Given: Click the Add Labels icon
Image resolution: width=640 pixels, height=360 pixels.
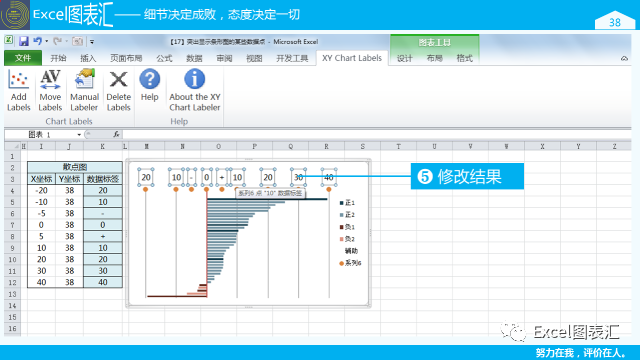Looking at the screenshot, I should [18, 90].
